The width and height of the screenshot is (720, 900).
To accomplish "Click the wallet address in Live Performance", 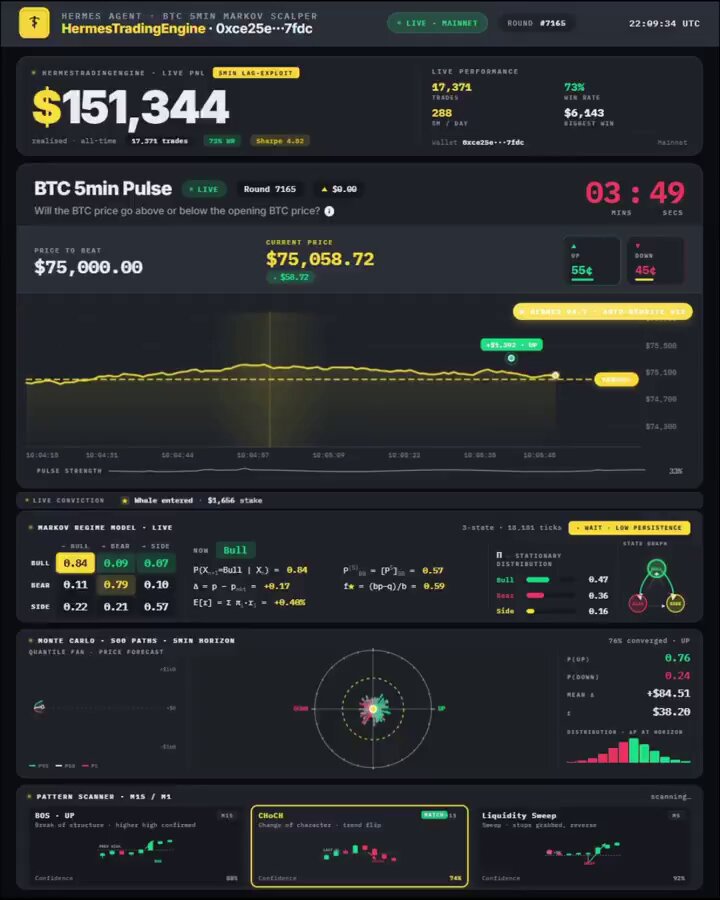I will click(493, 142).
